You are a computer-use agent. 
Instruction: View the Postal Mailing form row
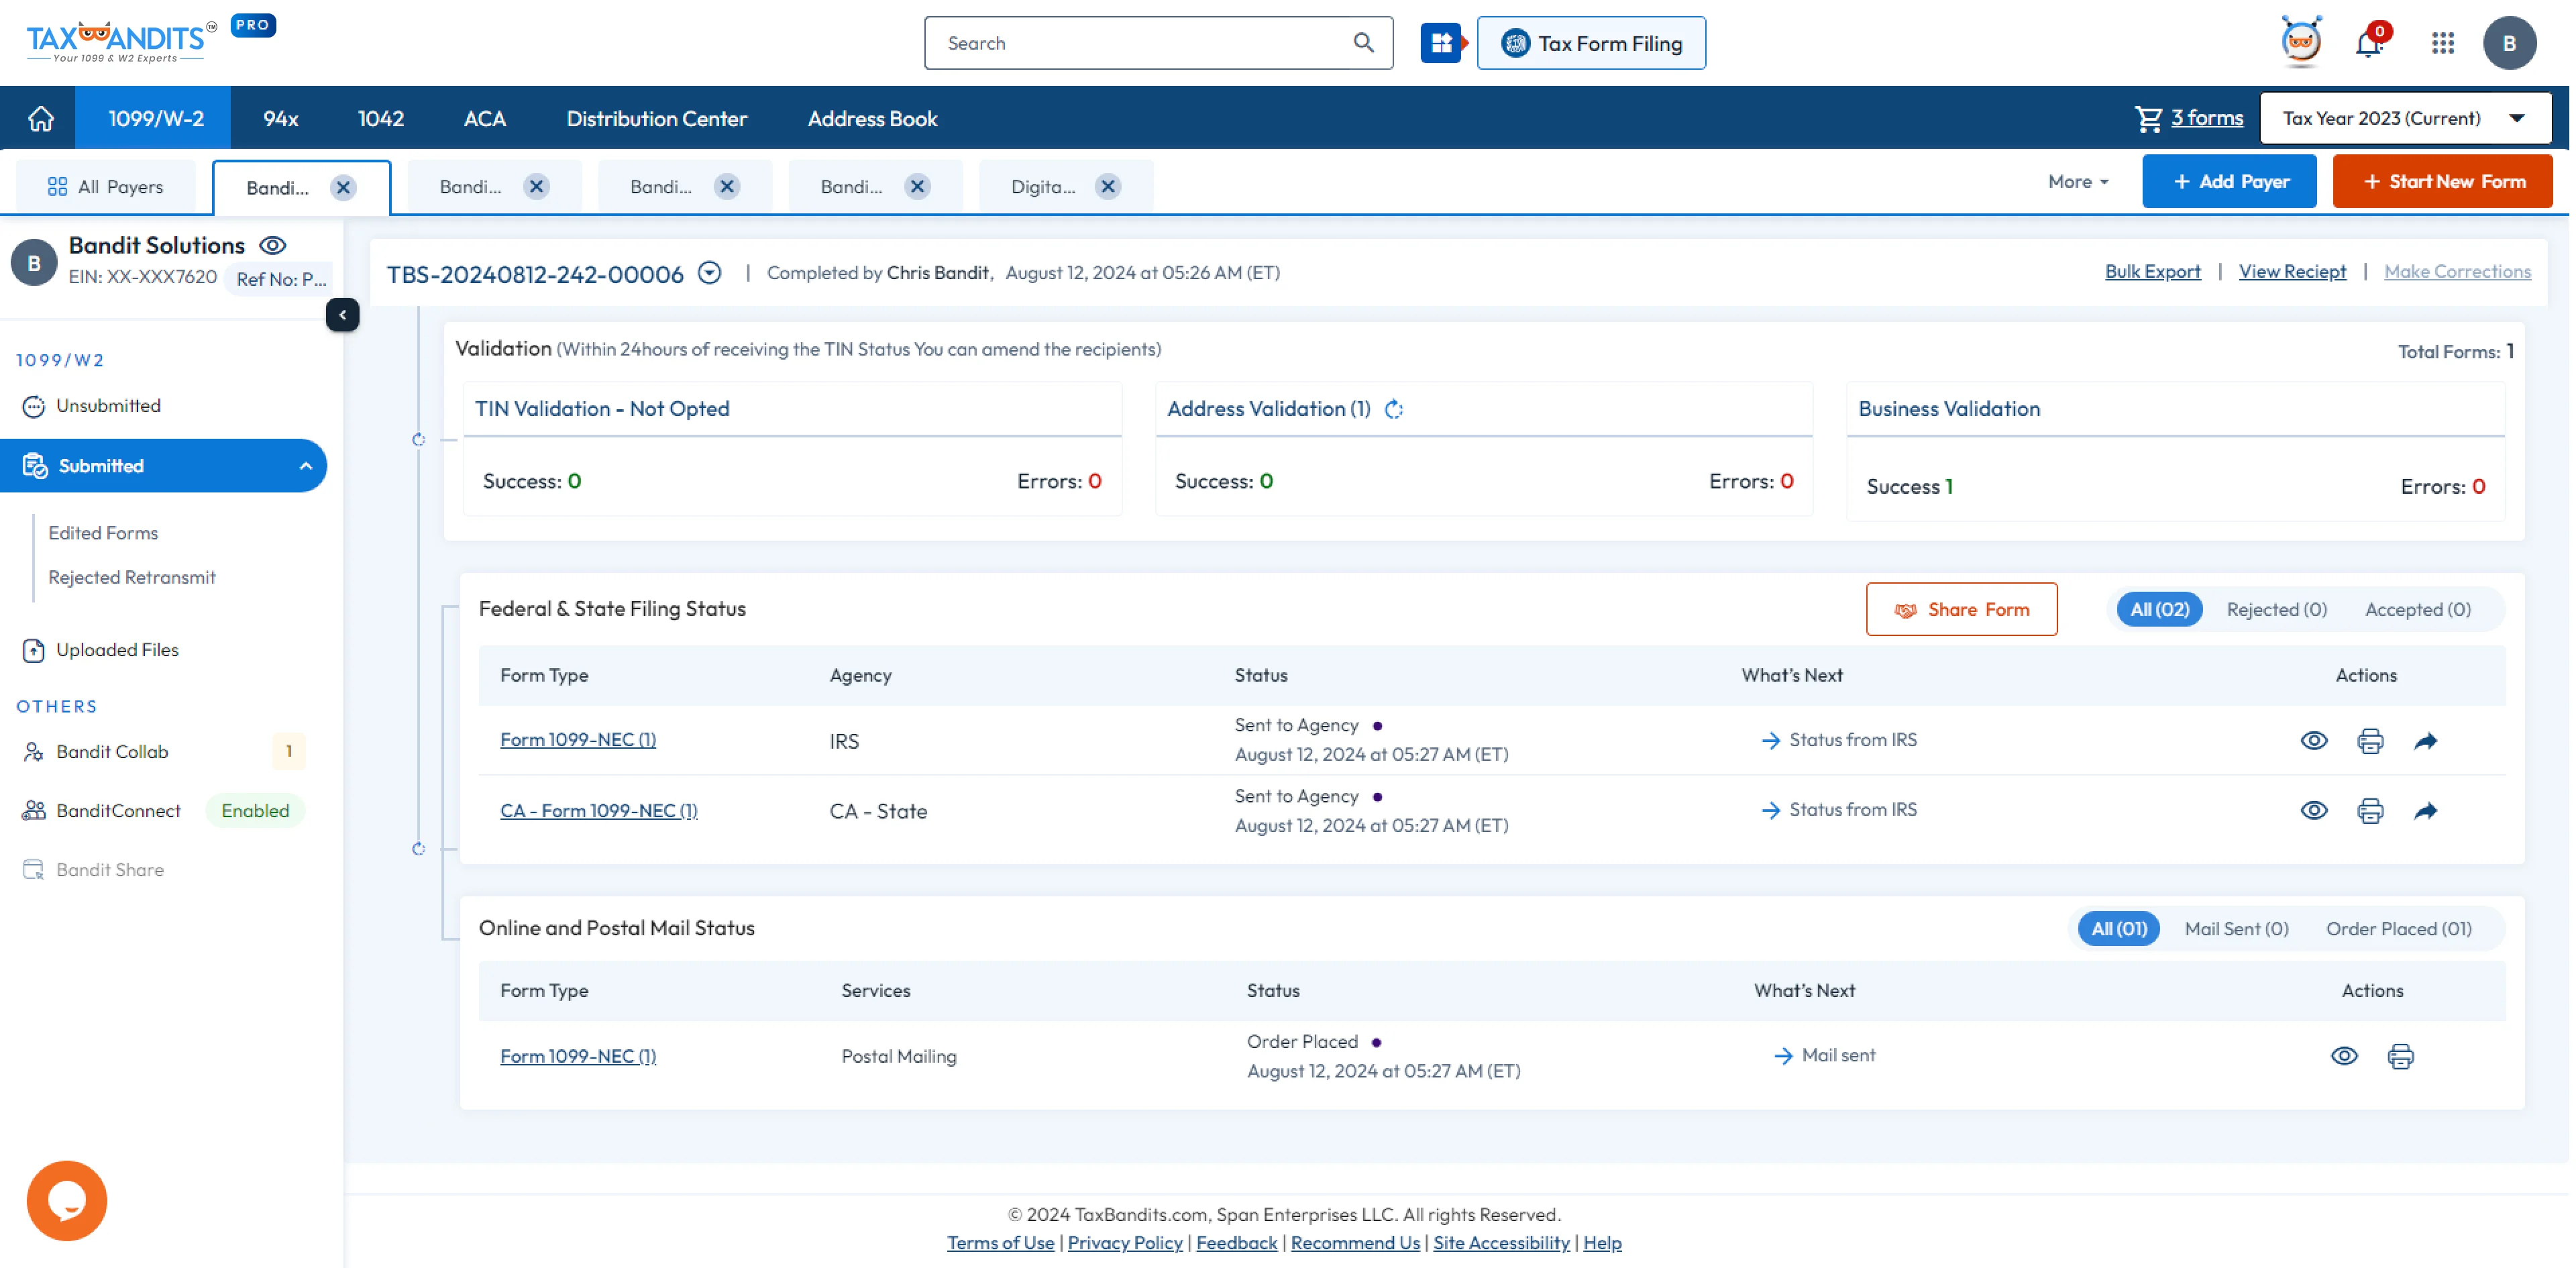coord(2344,1056)
